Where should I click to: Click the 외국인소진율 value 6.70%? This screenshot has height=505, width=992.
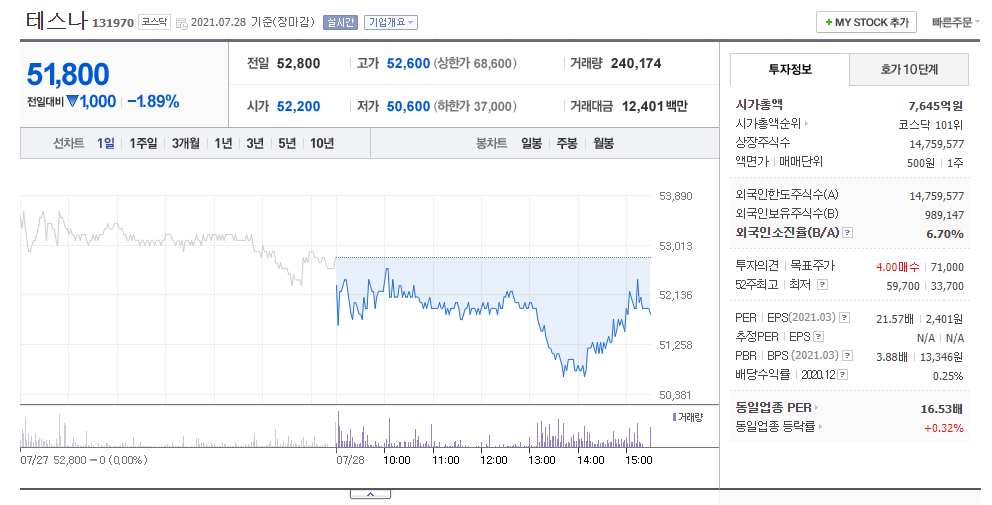point(945,234)
